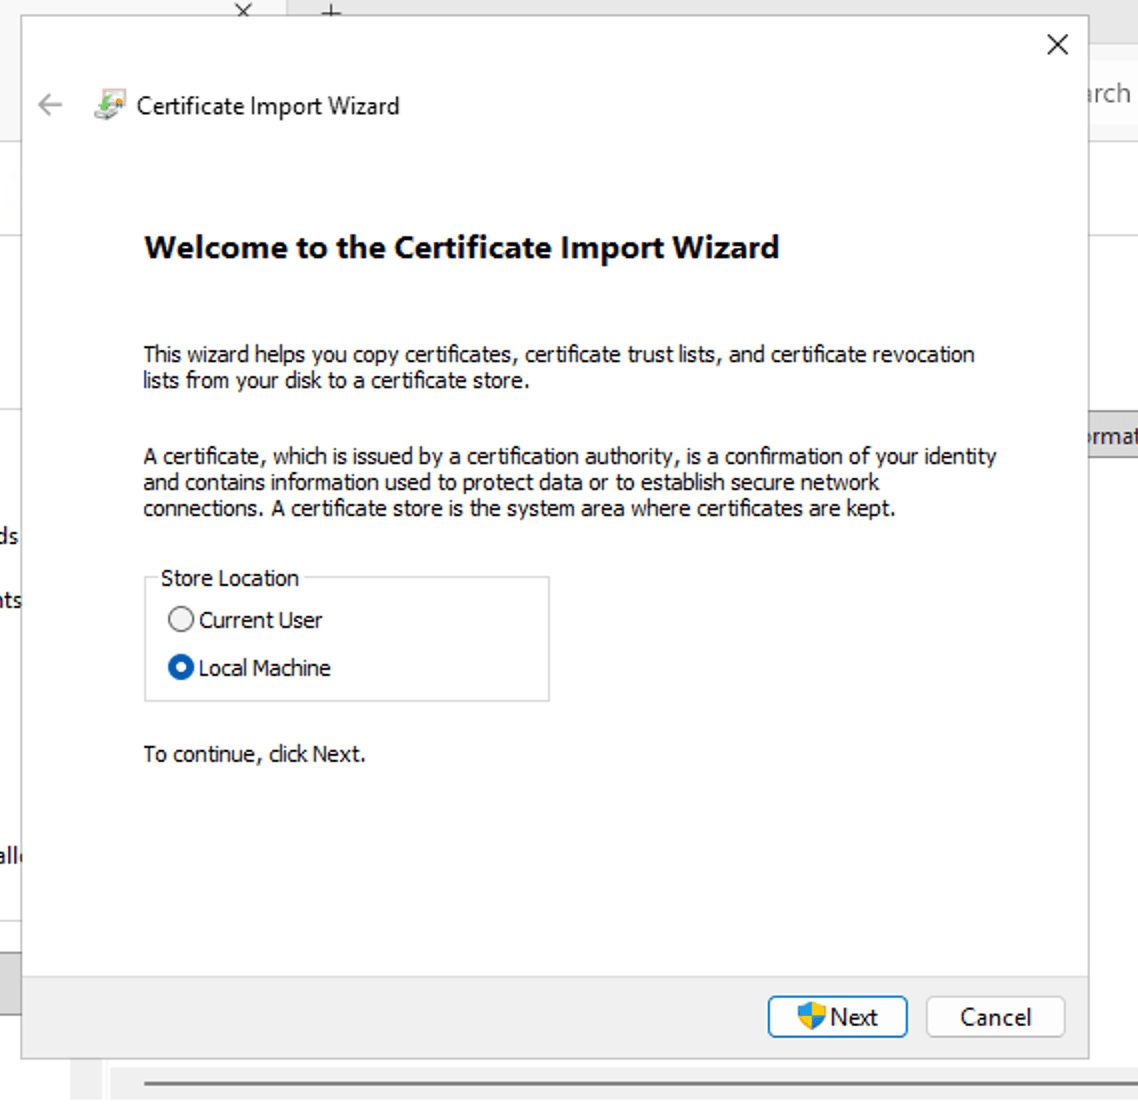The height and width of the screenshot is (1104, 1138).
Task: Cancel the certificate import
Action: click(x=995, y=1017)
